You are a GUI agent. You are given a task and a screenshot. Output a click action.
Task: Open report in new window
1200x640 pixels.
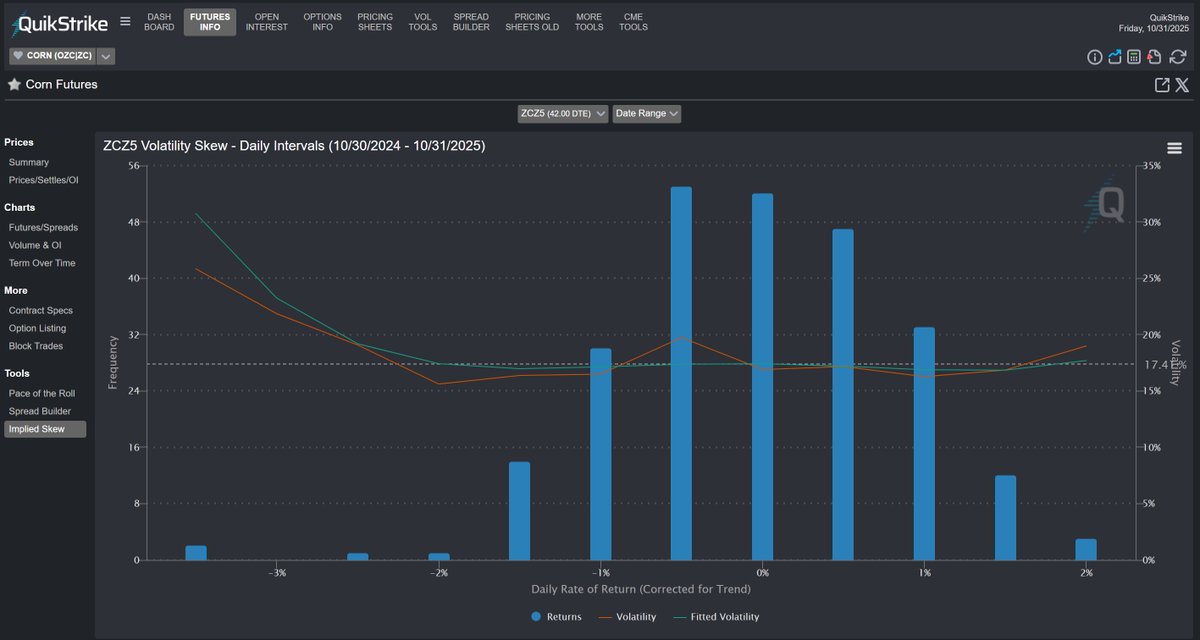click(x=1161, y=85)
